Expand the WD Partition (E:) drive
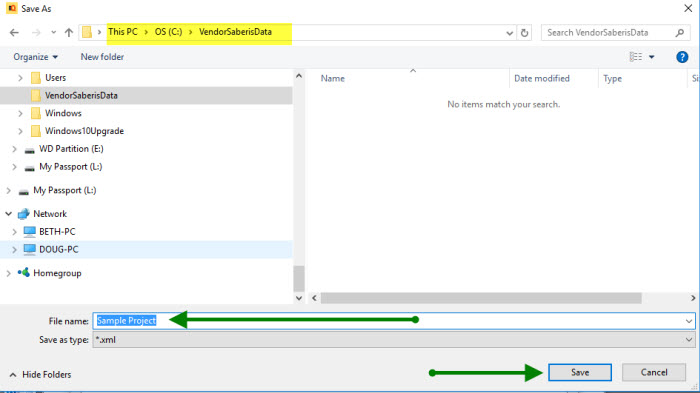Screen dimensions: 700x393 [14, 149]
